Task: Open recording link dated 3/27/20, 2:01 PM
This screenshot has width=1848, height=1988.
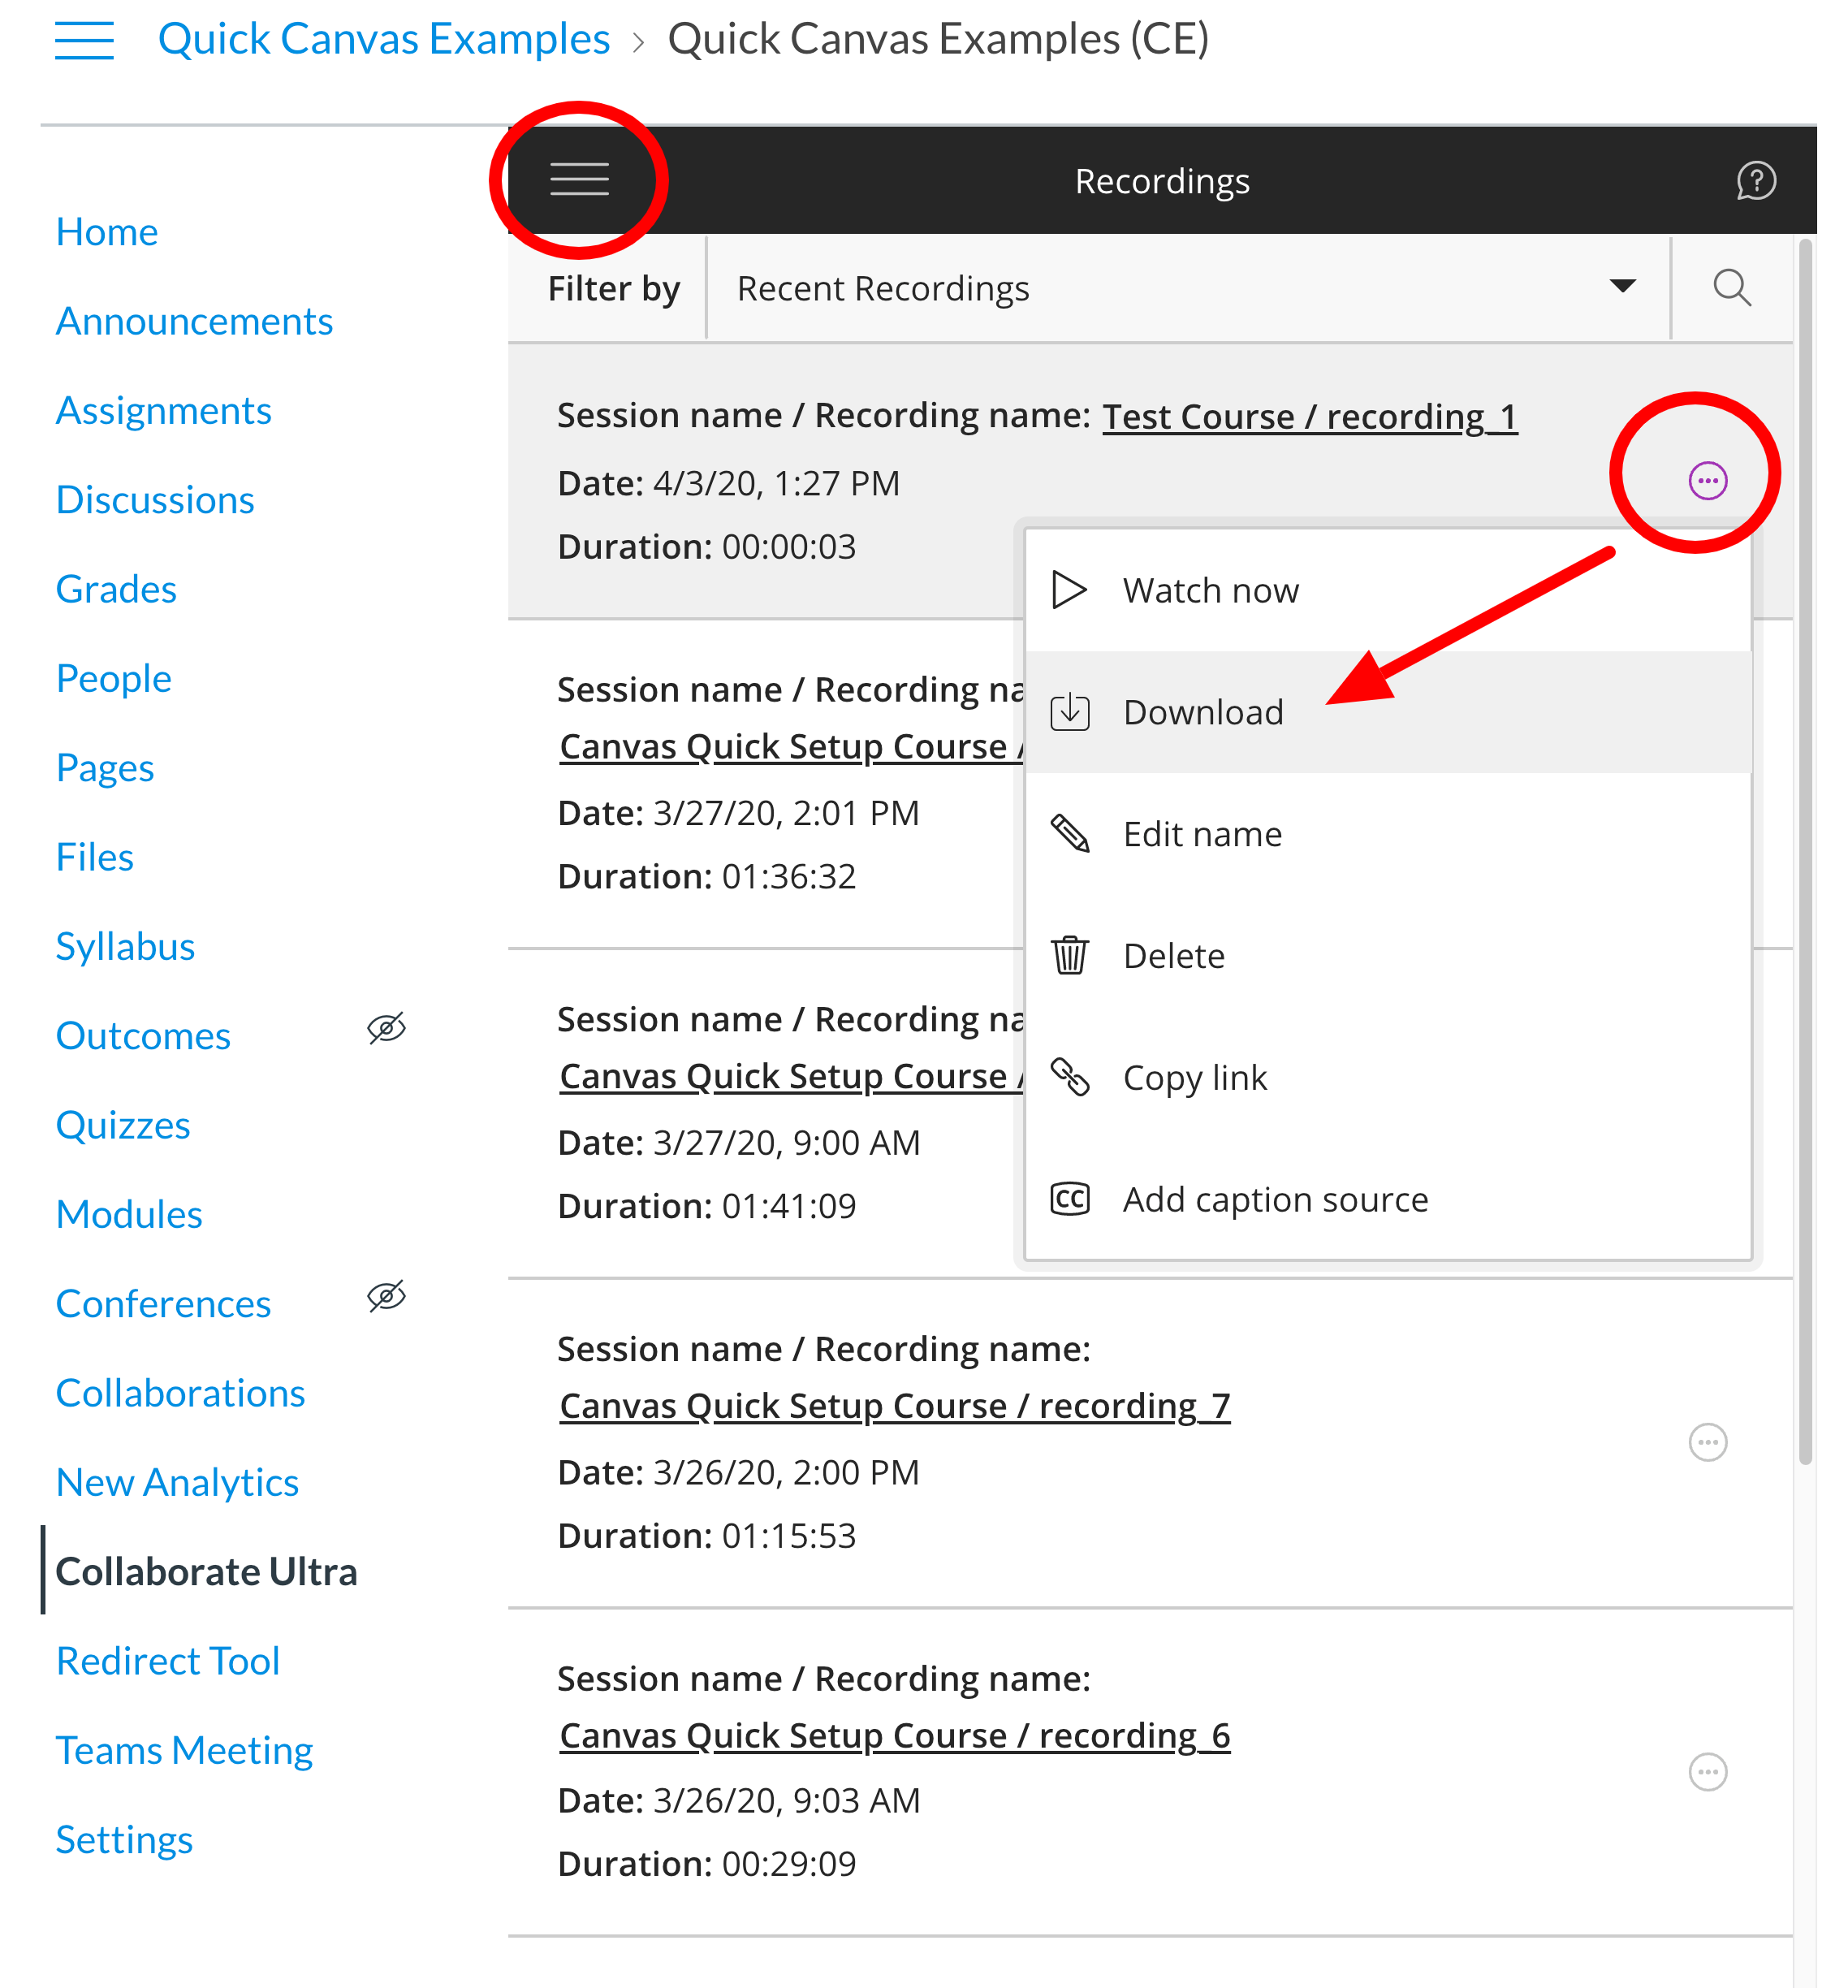Action: pyautogui.click(x=792, y=746)
